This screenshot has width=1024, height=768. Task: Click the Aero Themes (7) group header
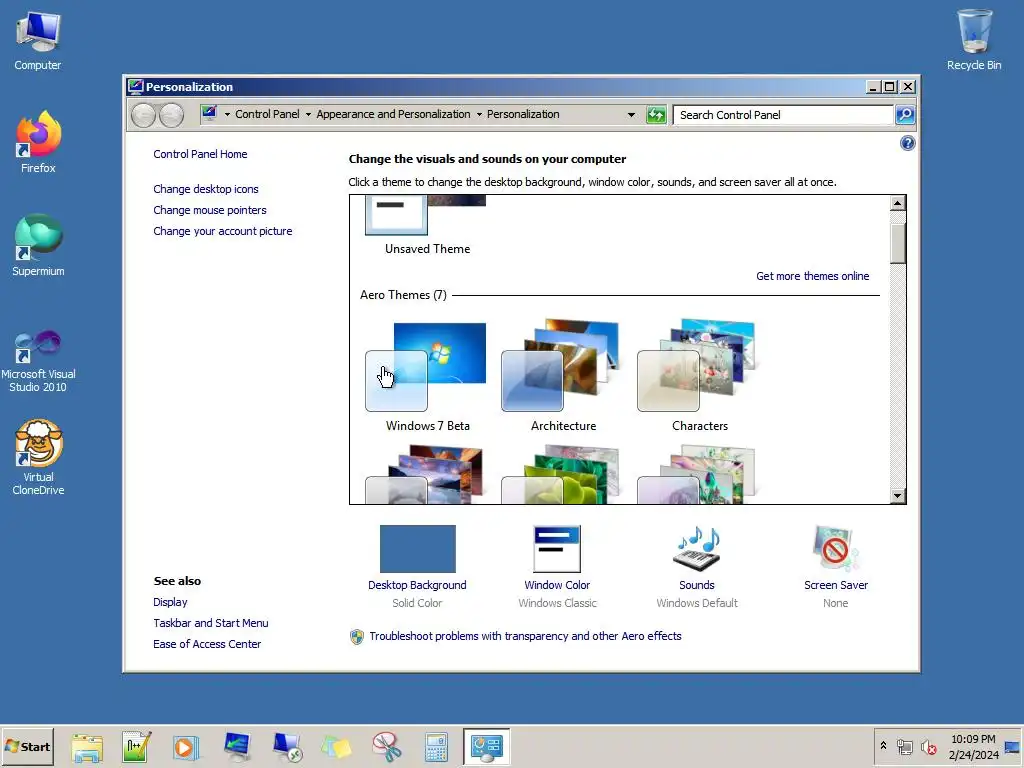pos(403,295)
